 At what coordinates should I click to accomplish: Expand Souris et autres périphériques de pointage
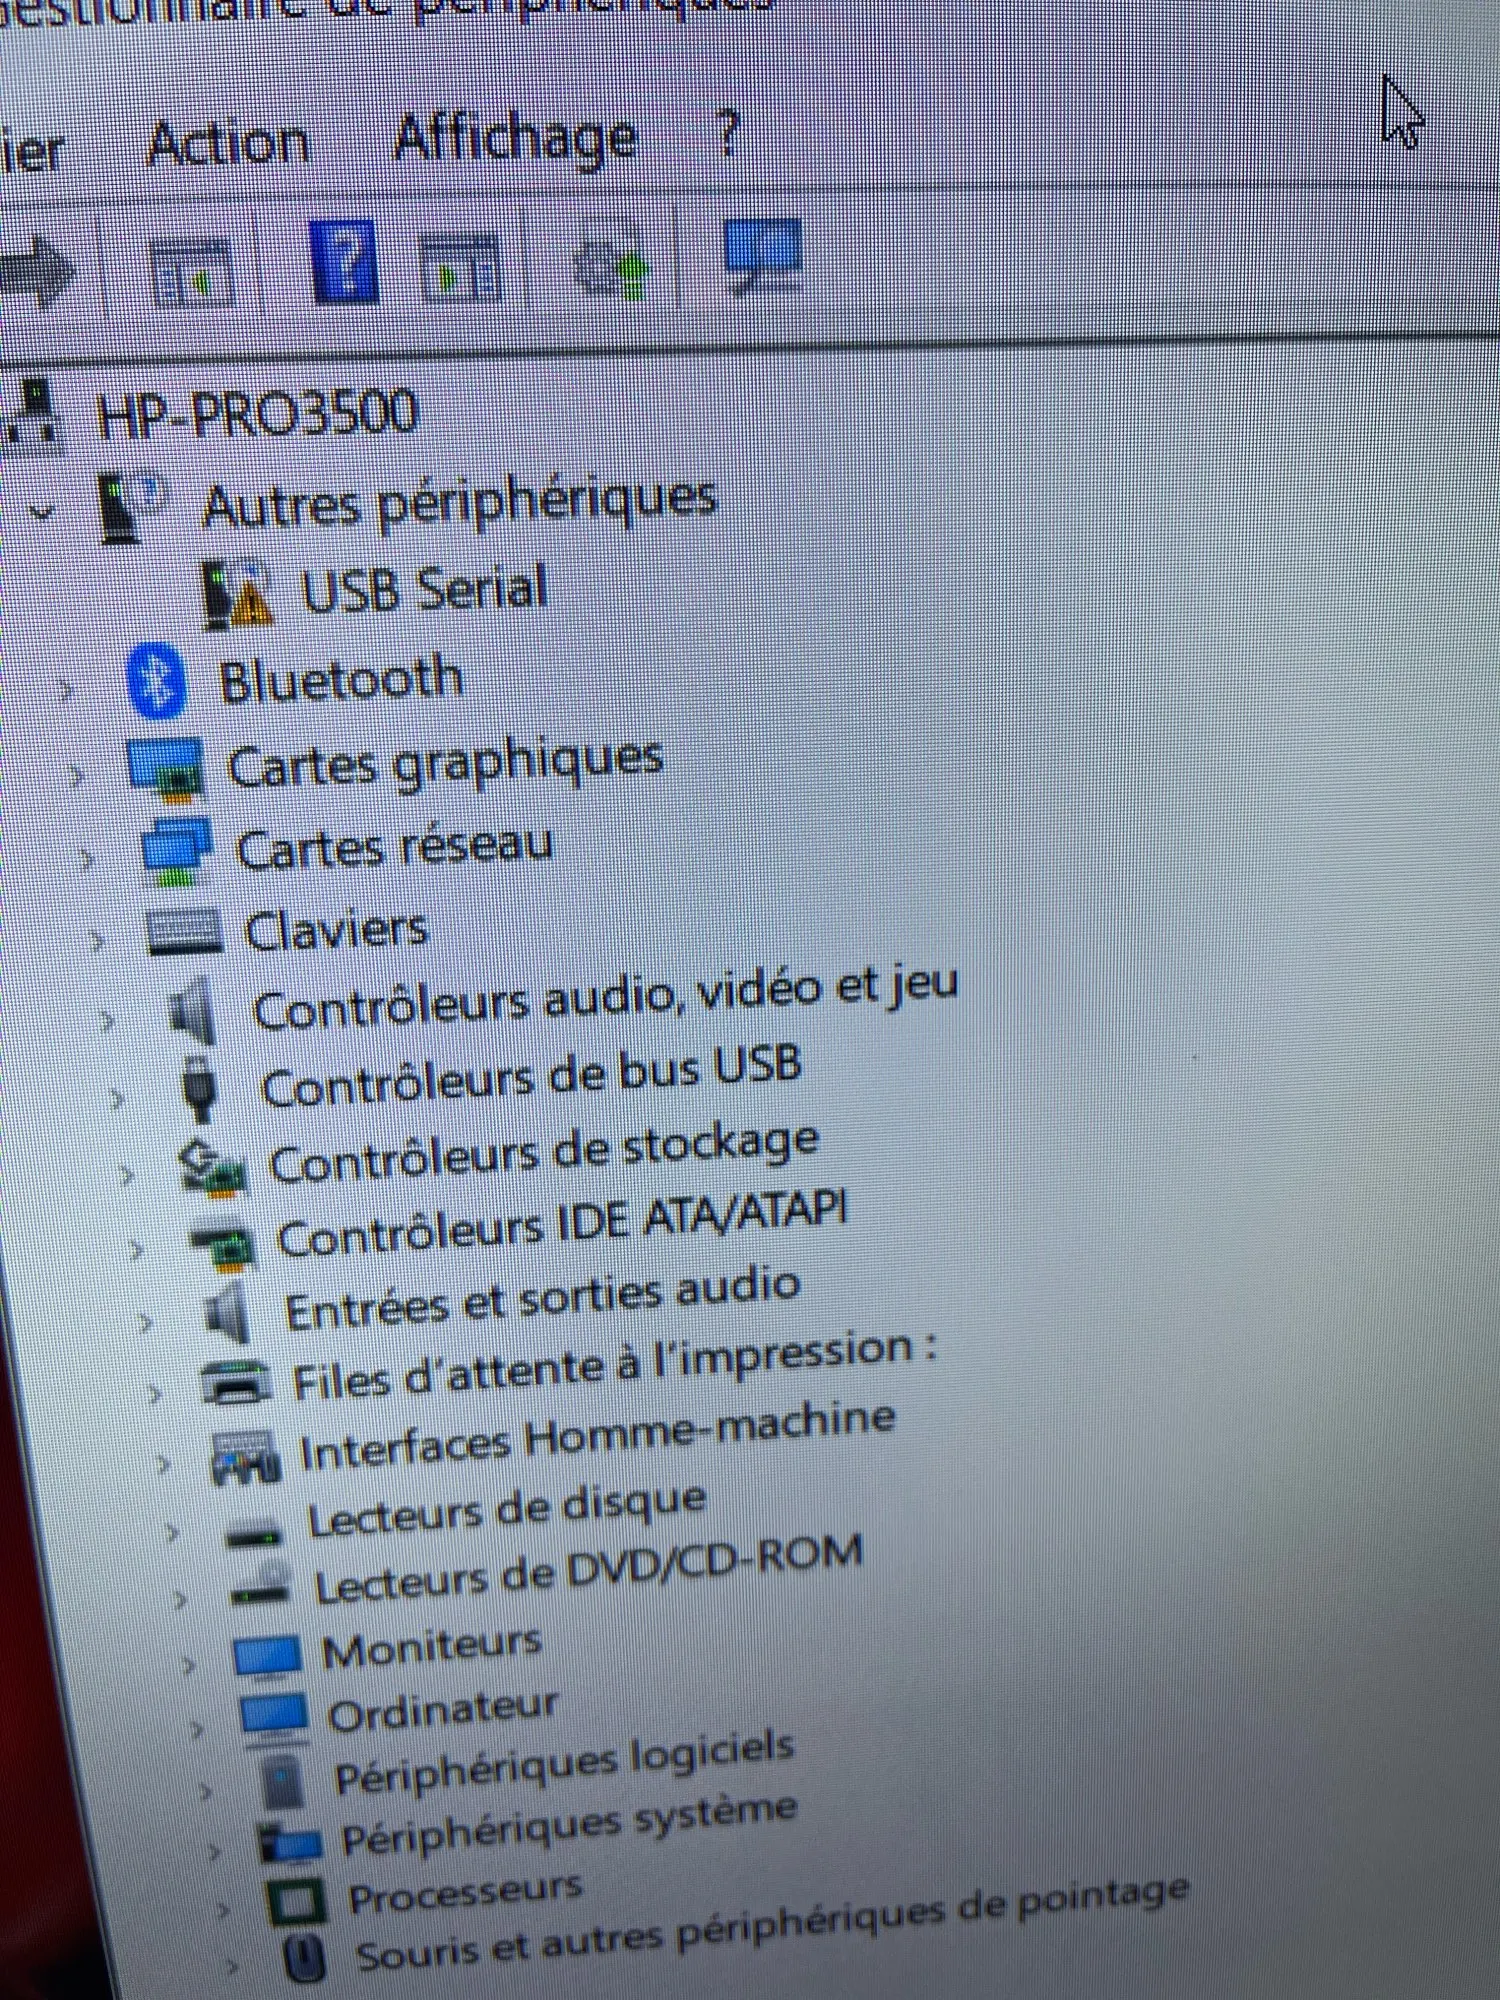coord(231,1966)
